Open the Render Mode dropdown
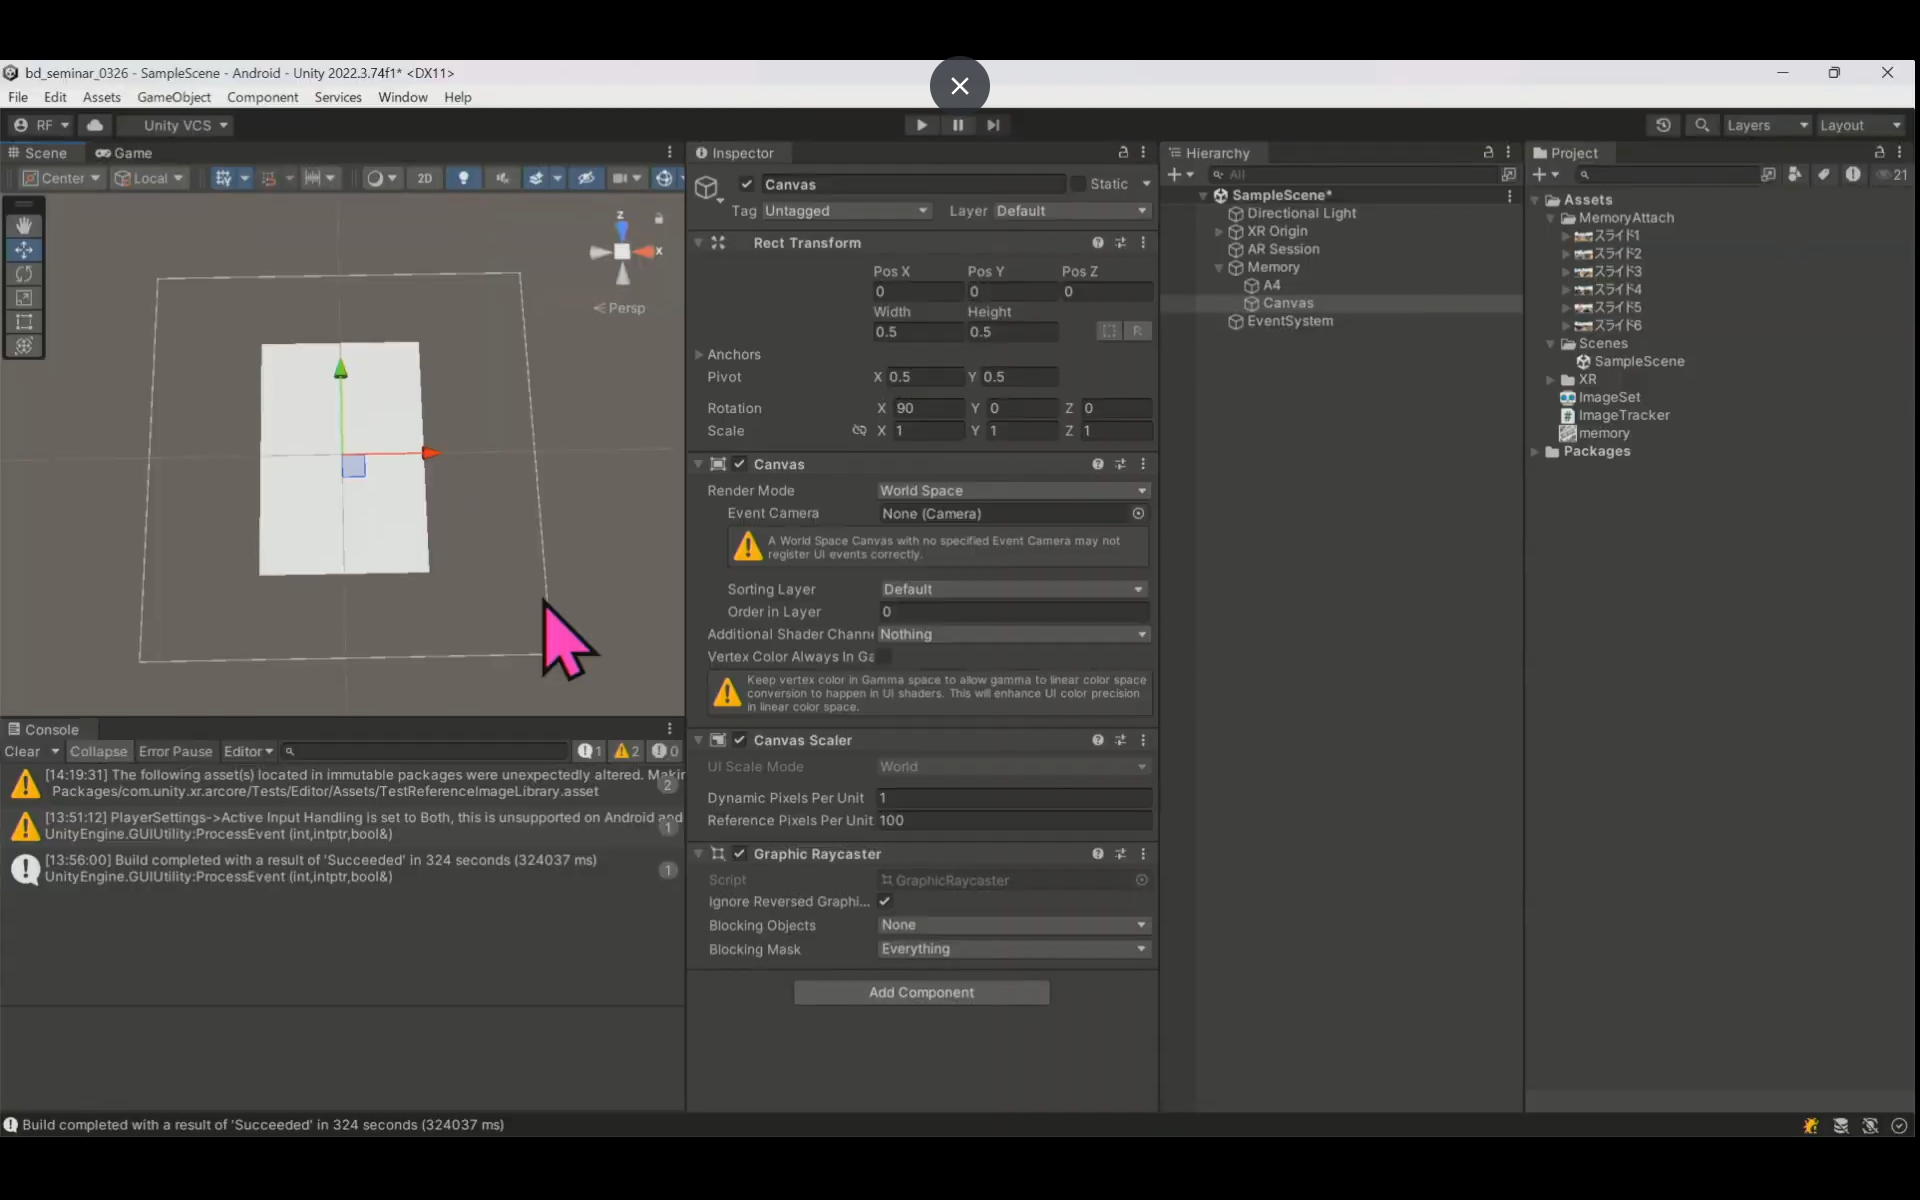Image resolution: width=1920 pixels, height=1200 pixels. 1012,490
